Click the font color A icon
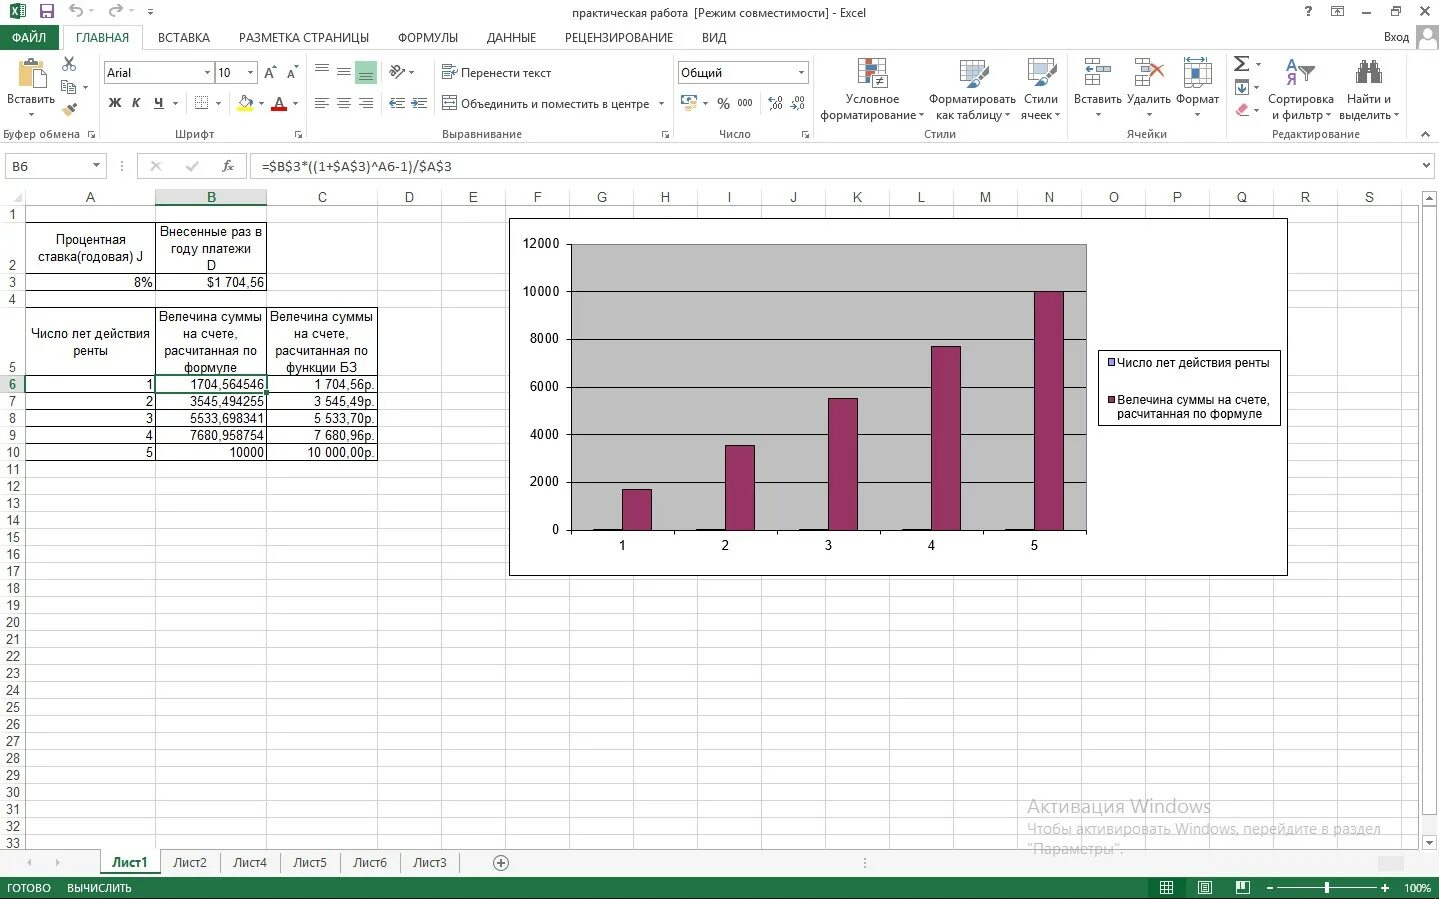The width and height of the screenshot is (1439, 899). (x=279, y=103)
